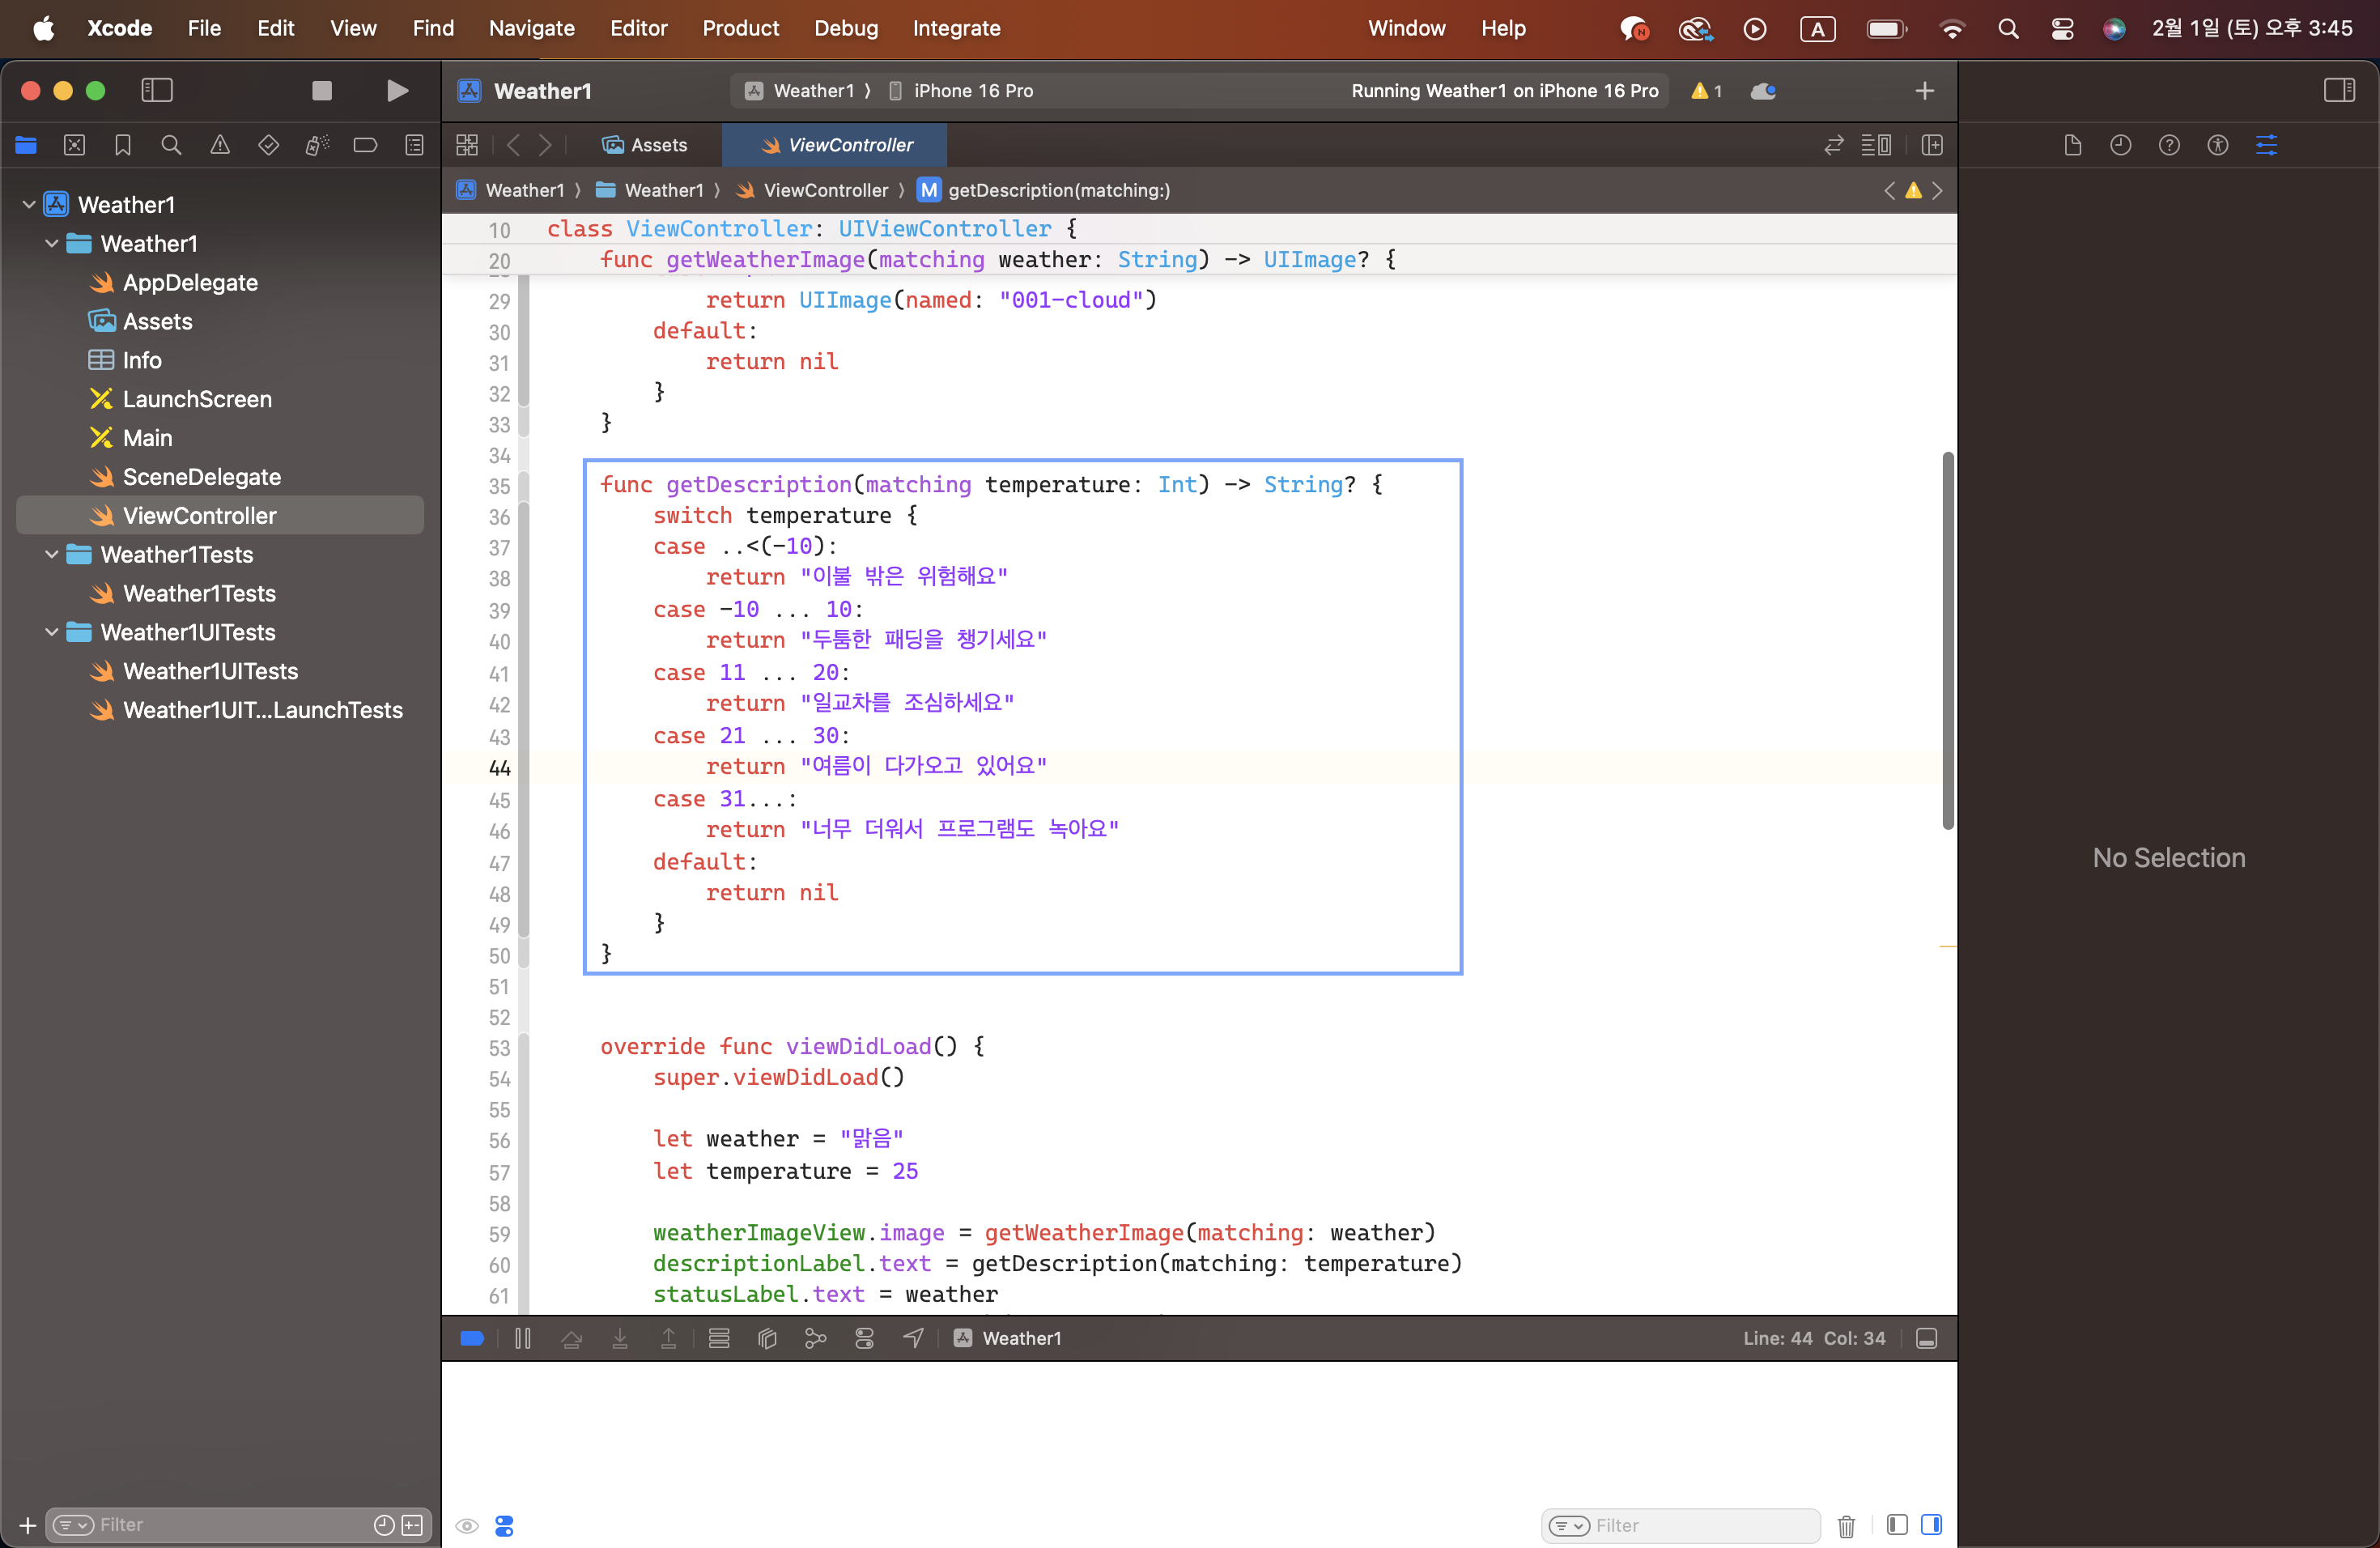Open the Find navigator magnifier icon

pyautogui.click(x=171, y=145)
